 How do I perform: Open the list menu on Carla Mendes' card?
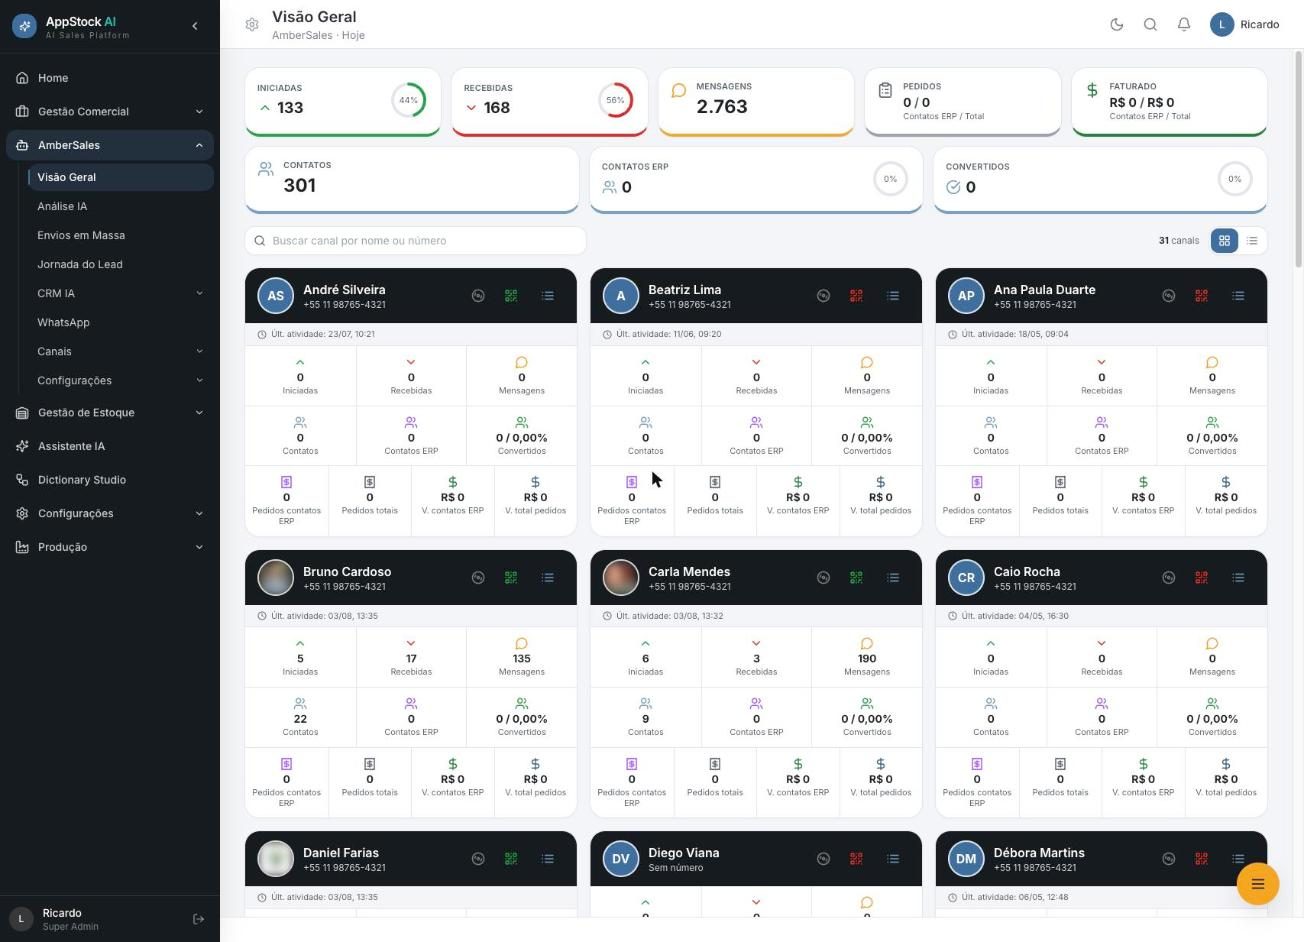(893, 578)
